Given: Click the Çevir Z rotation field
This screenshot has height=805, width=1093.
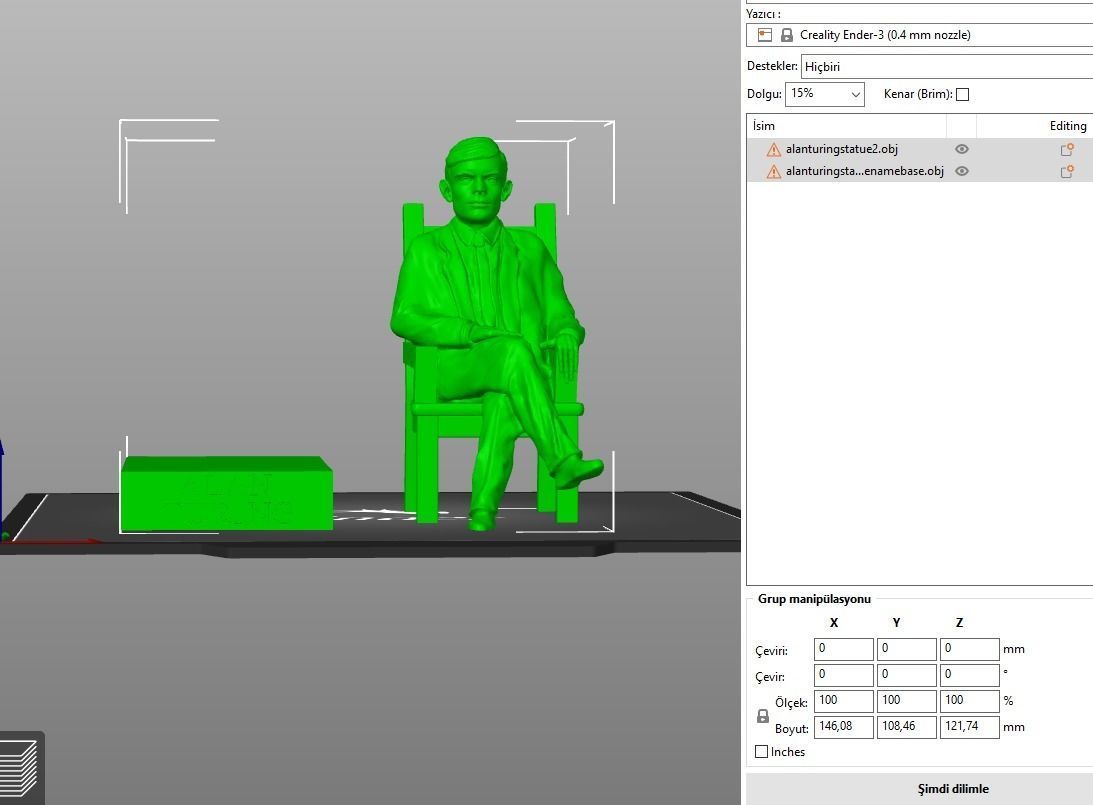Looking at the screenshot, I should pyautogui.click(x=970, y=675).
